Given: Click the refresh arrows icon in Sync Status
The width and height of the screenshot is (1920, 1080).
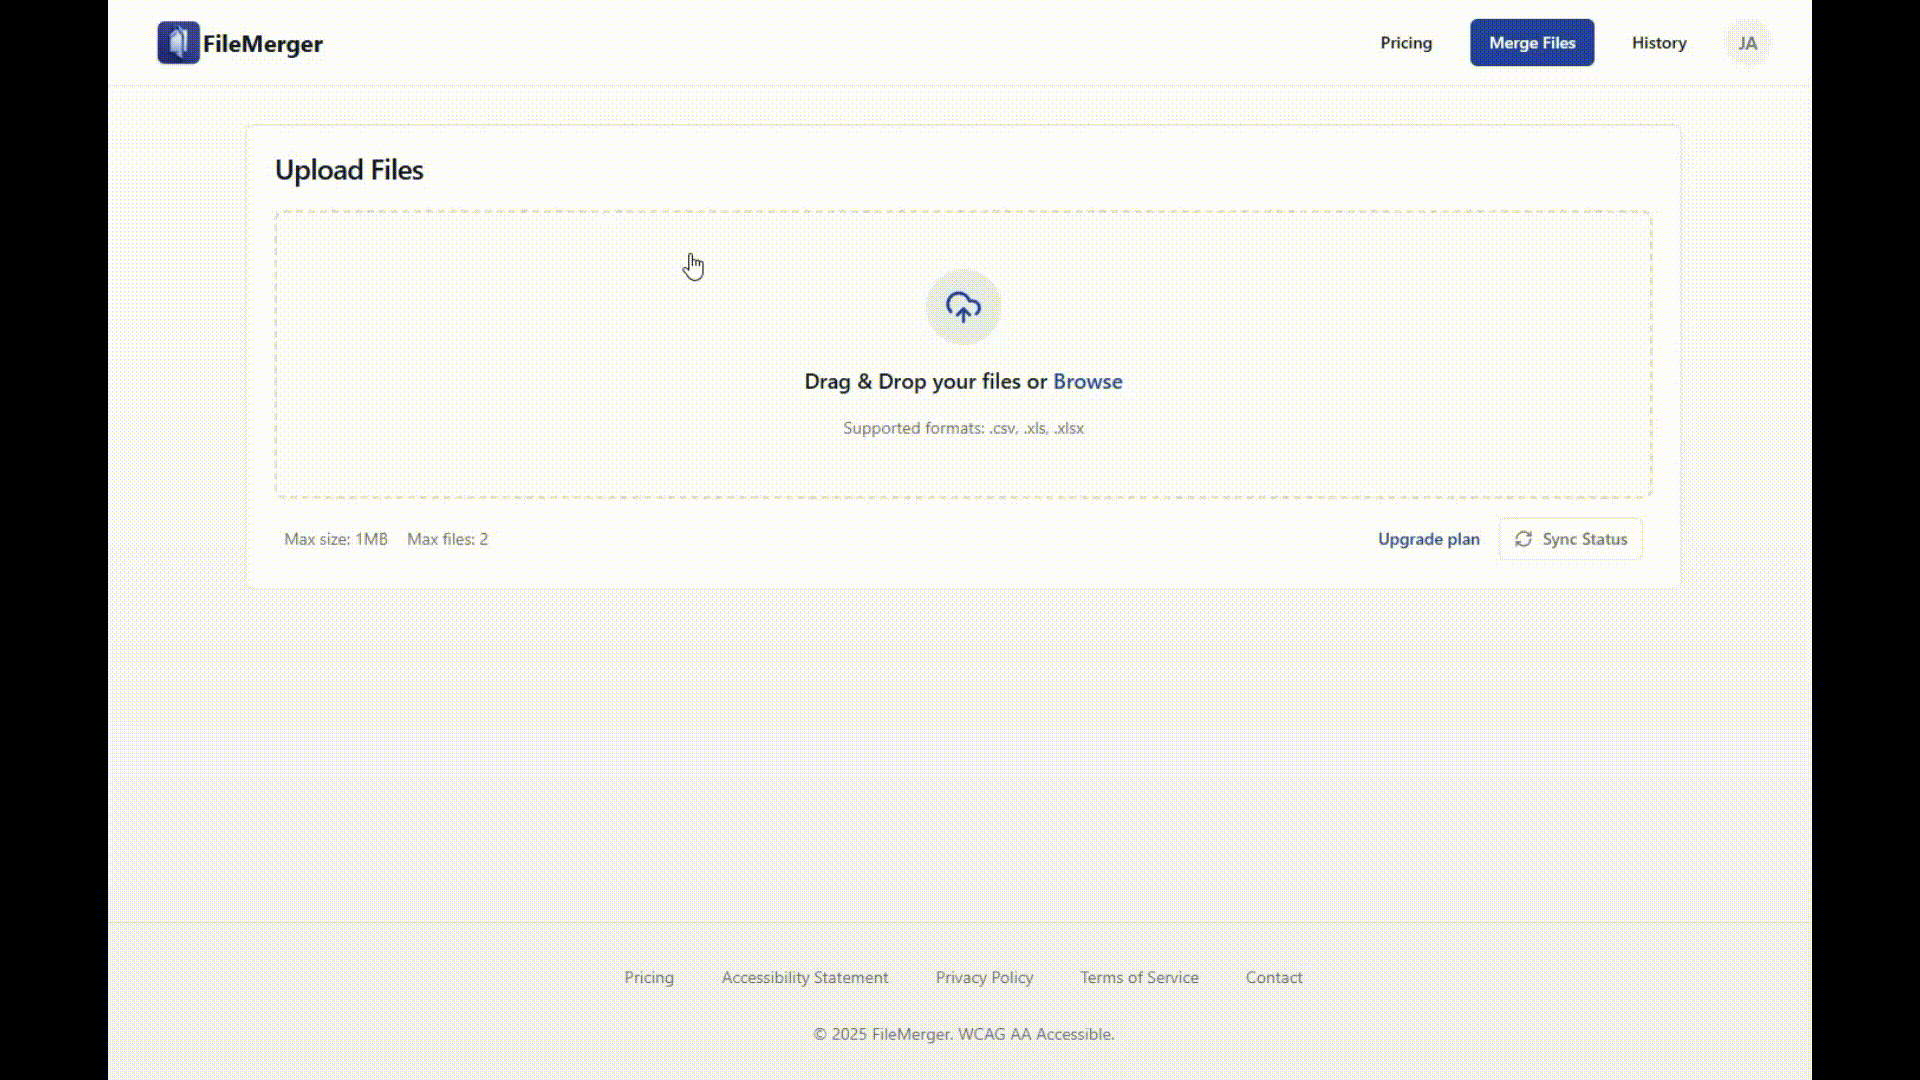Looking at the screenshot, I should point(1524,539).
